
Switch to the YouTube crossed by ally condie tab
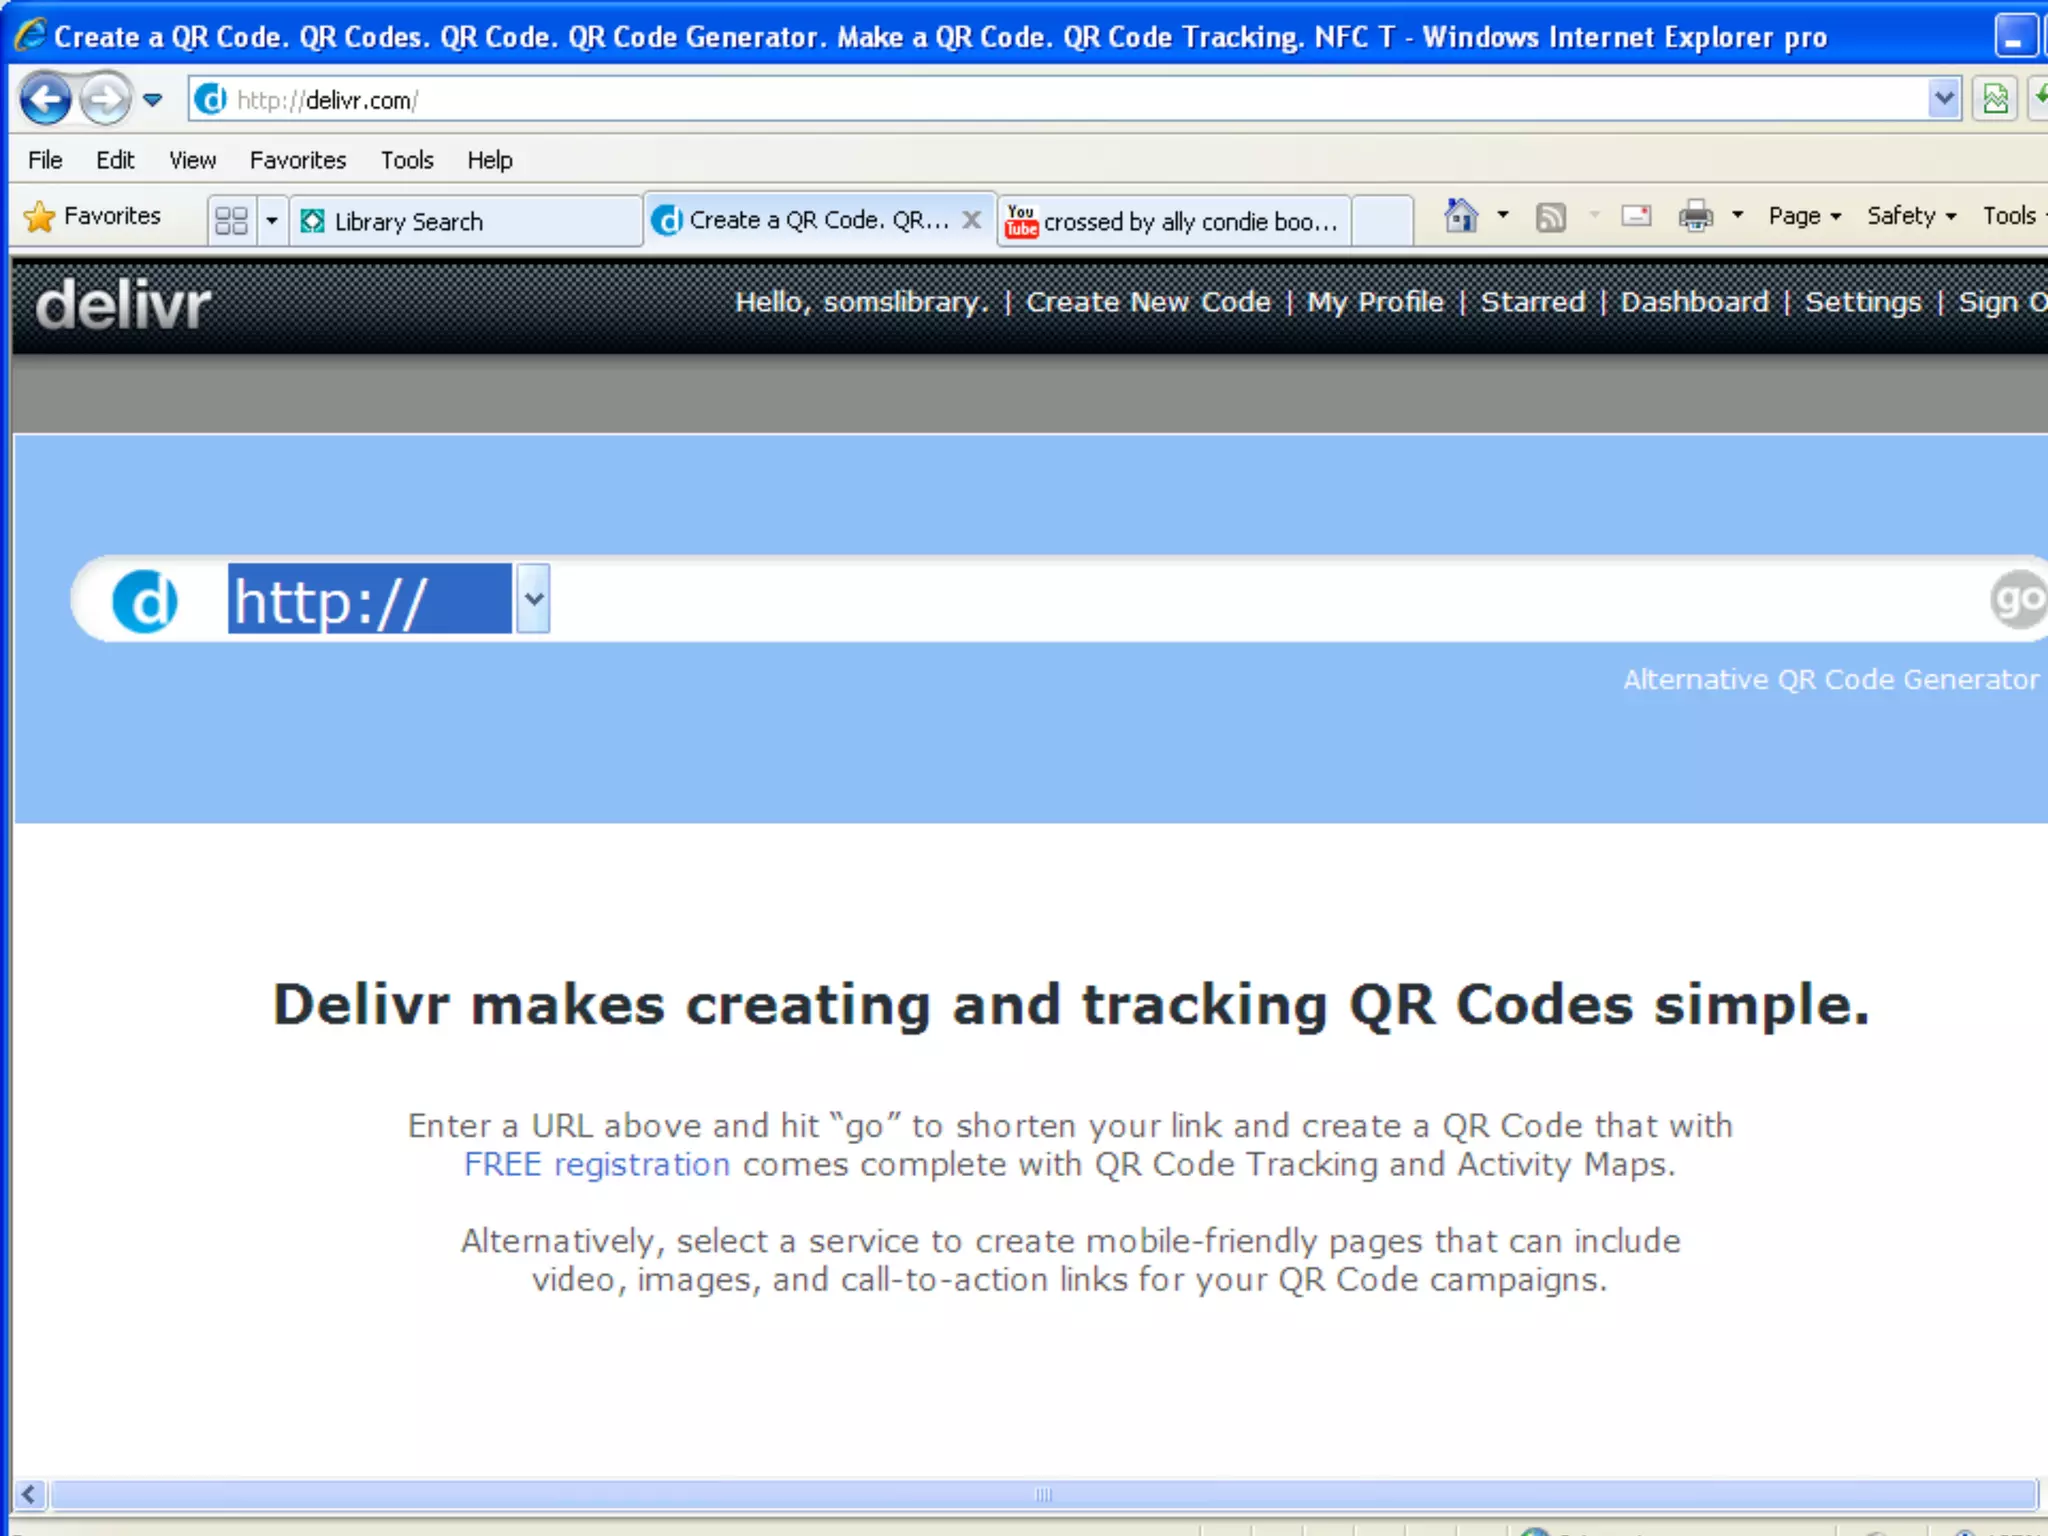point(1175,221)
